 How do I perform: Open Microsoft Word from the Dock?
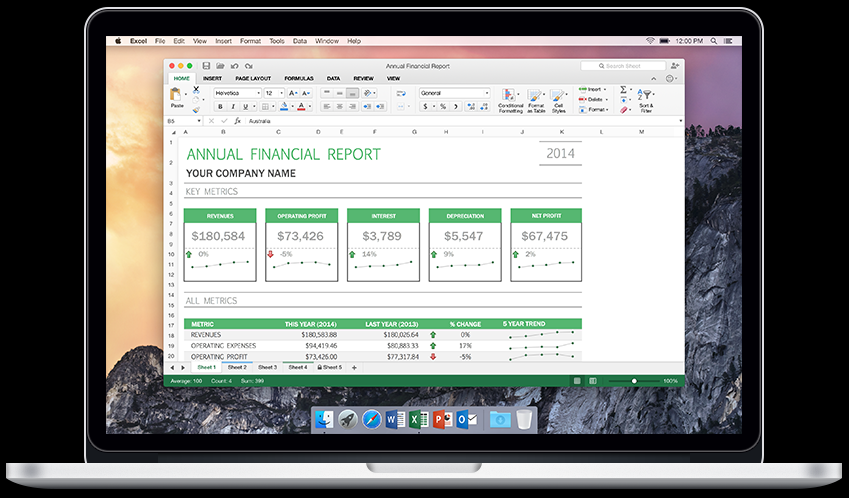395,420
